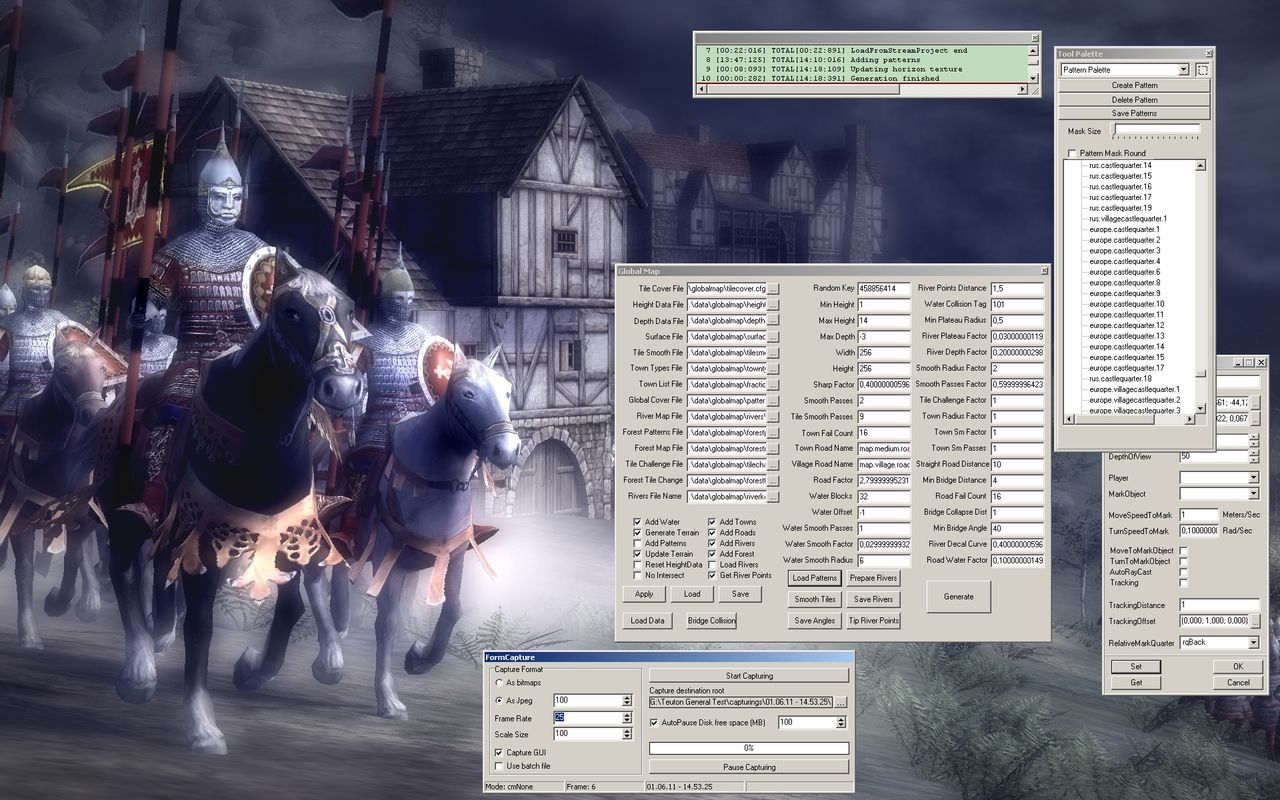Click browse button beside Tile Cover File
The image size is (1280, 800).
pos(773,289)
